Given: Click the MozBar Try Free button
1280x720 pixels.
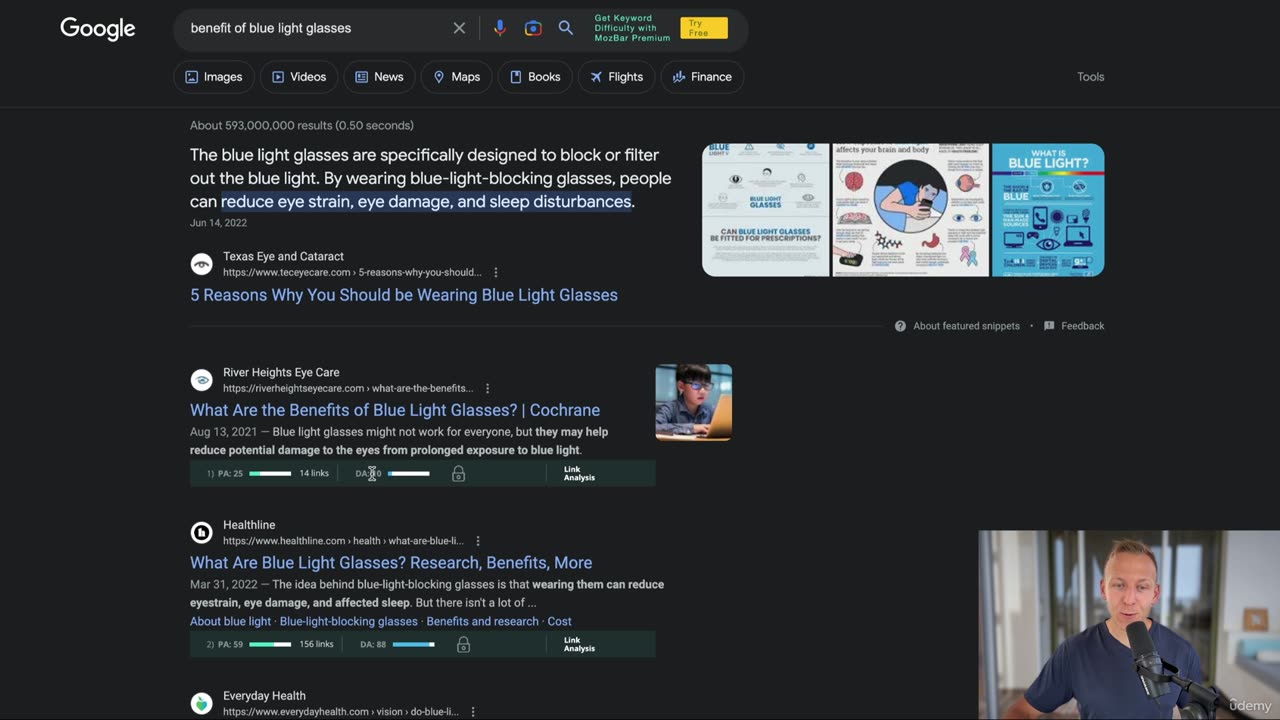Looking at the screenshot, I should coord(704,28).
